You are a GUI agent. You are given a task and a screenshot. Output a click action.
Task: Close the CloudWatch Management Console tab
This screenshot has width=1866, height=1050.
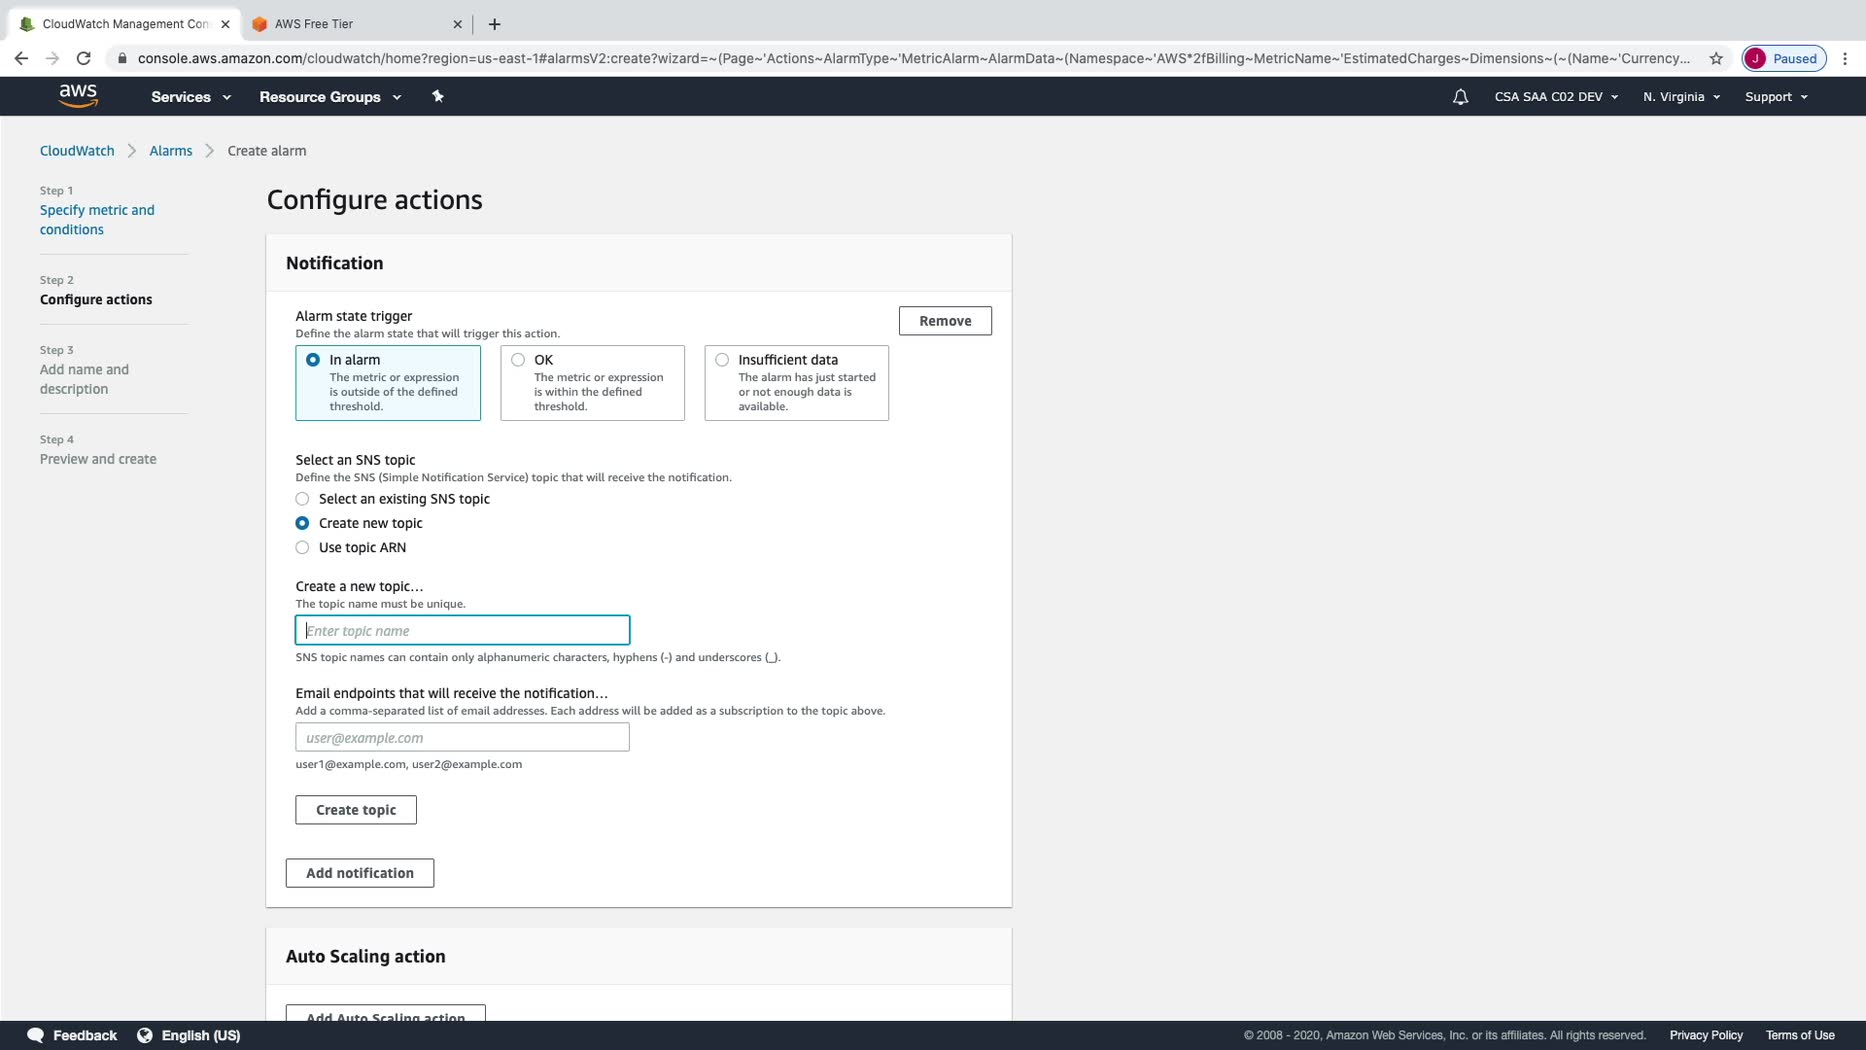(225, 24)
